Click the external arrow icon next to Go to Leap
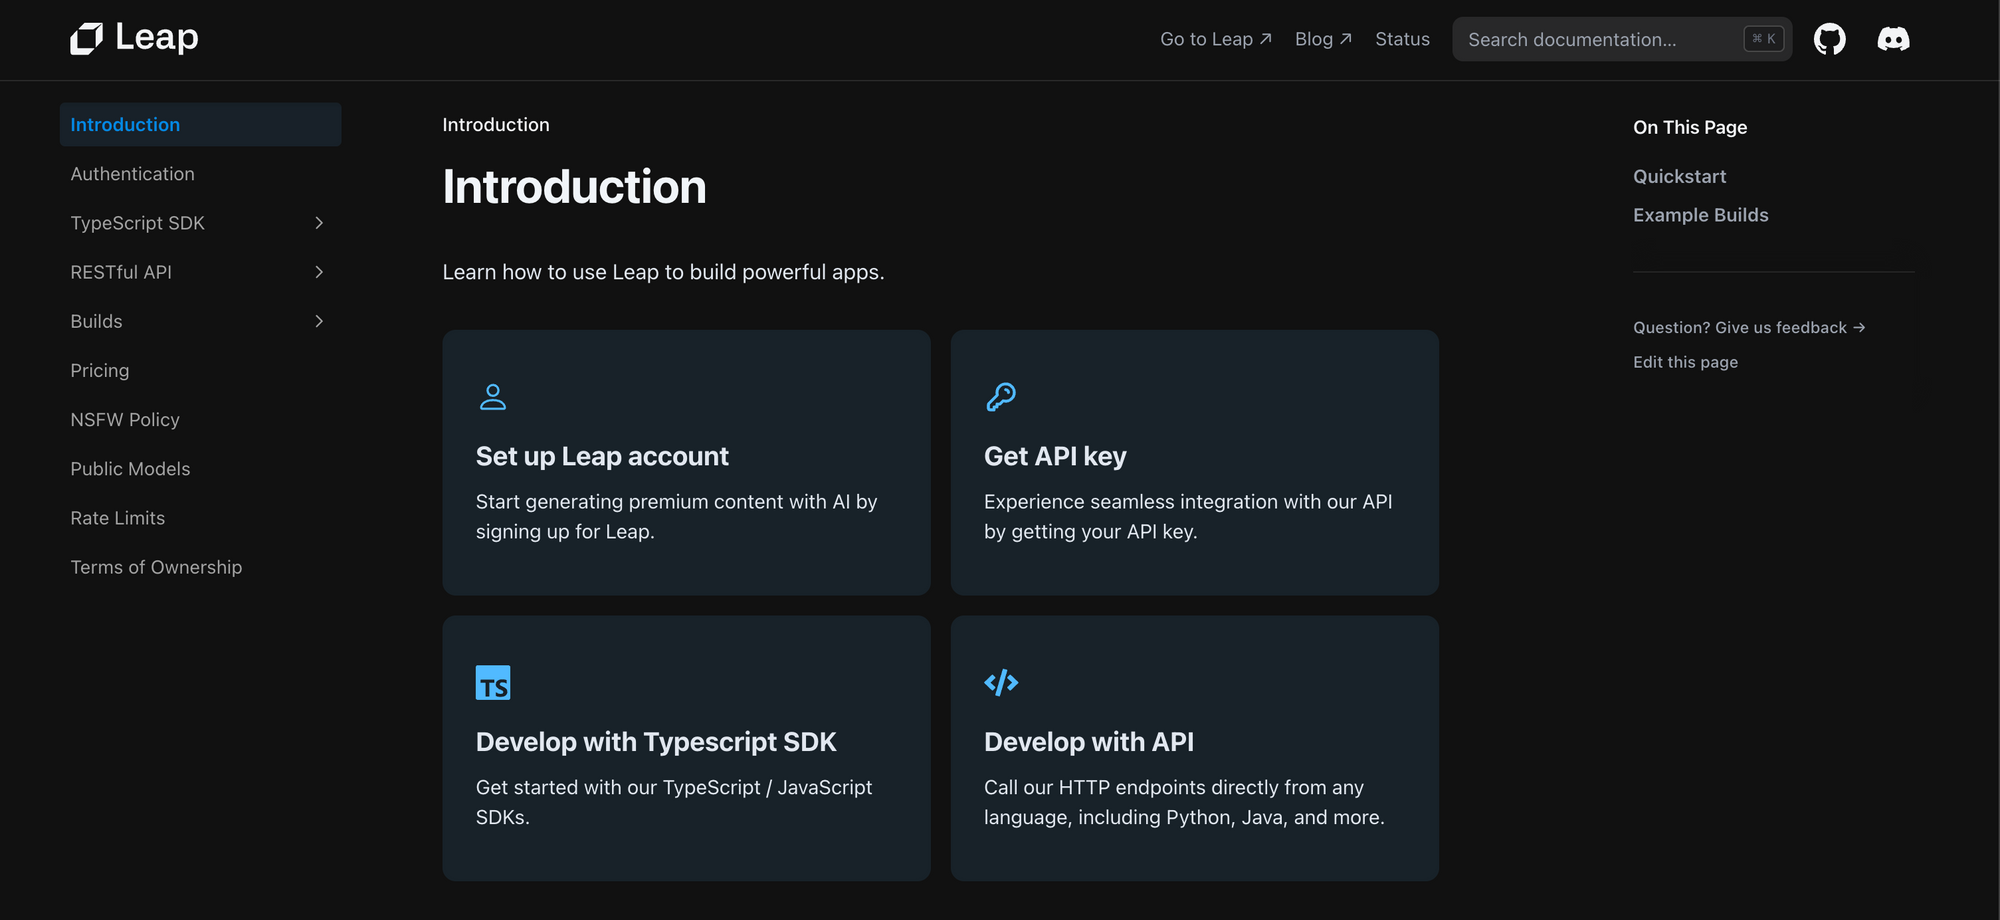 point(1265,39)
